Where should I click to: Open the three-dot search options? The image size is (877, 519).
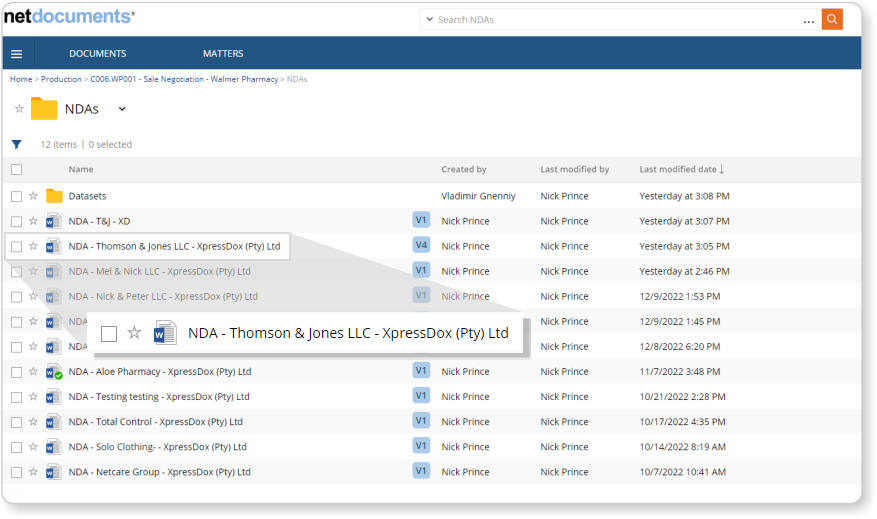coord(808,21)
